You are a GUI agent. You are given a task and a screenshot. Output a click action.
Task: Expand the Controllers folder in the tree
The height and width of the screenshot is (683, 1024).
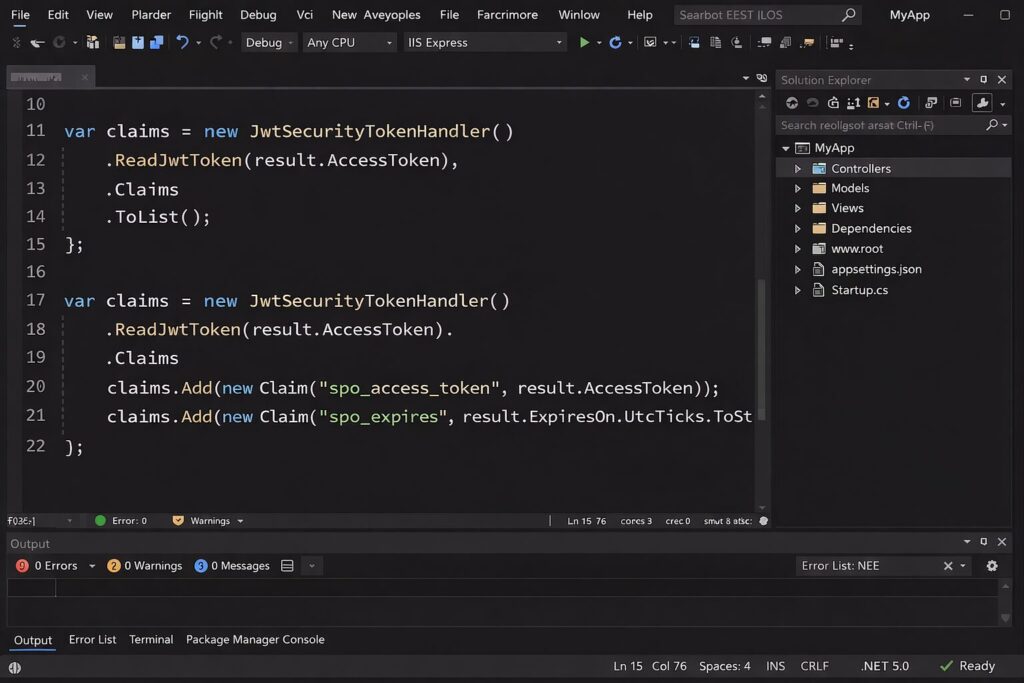pos(798,169)
